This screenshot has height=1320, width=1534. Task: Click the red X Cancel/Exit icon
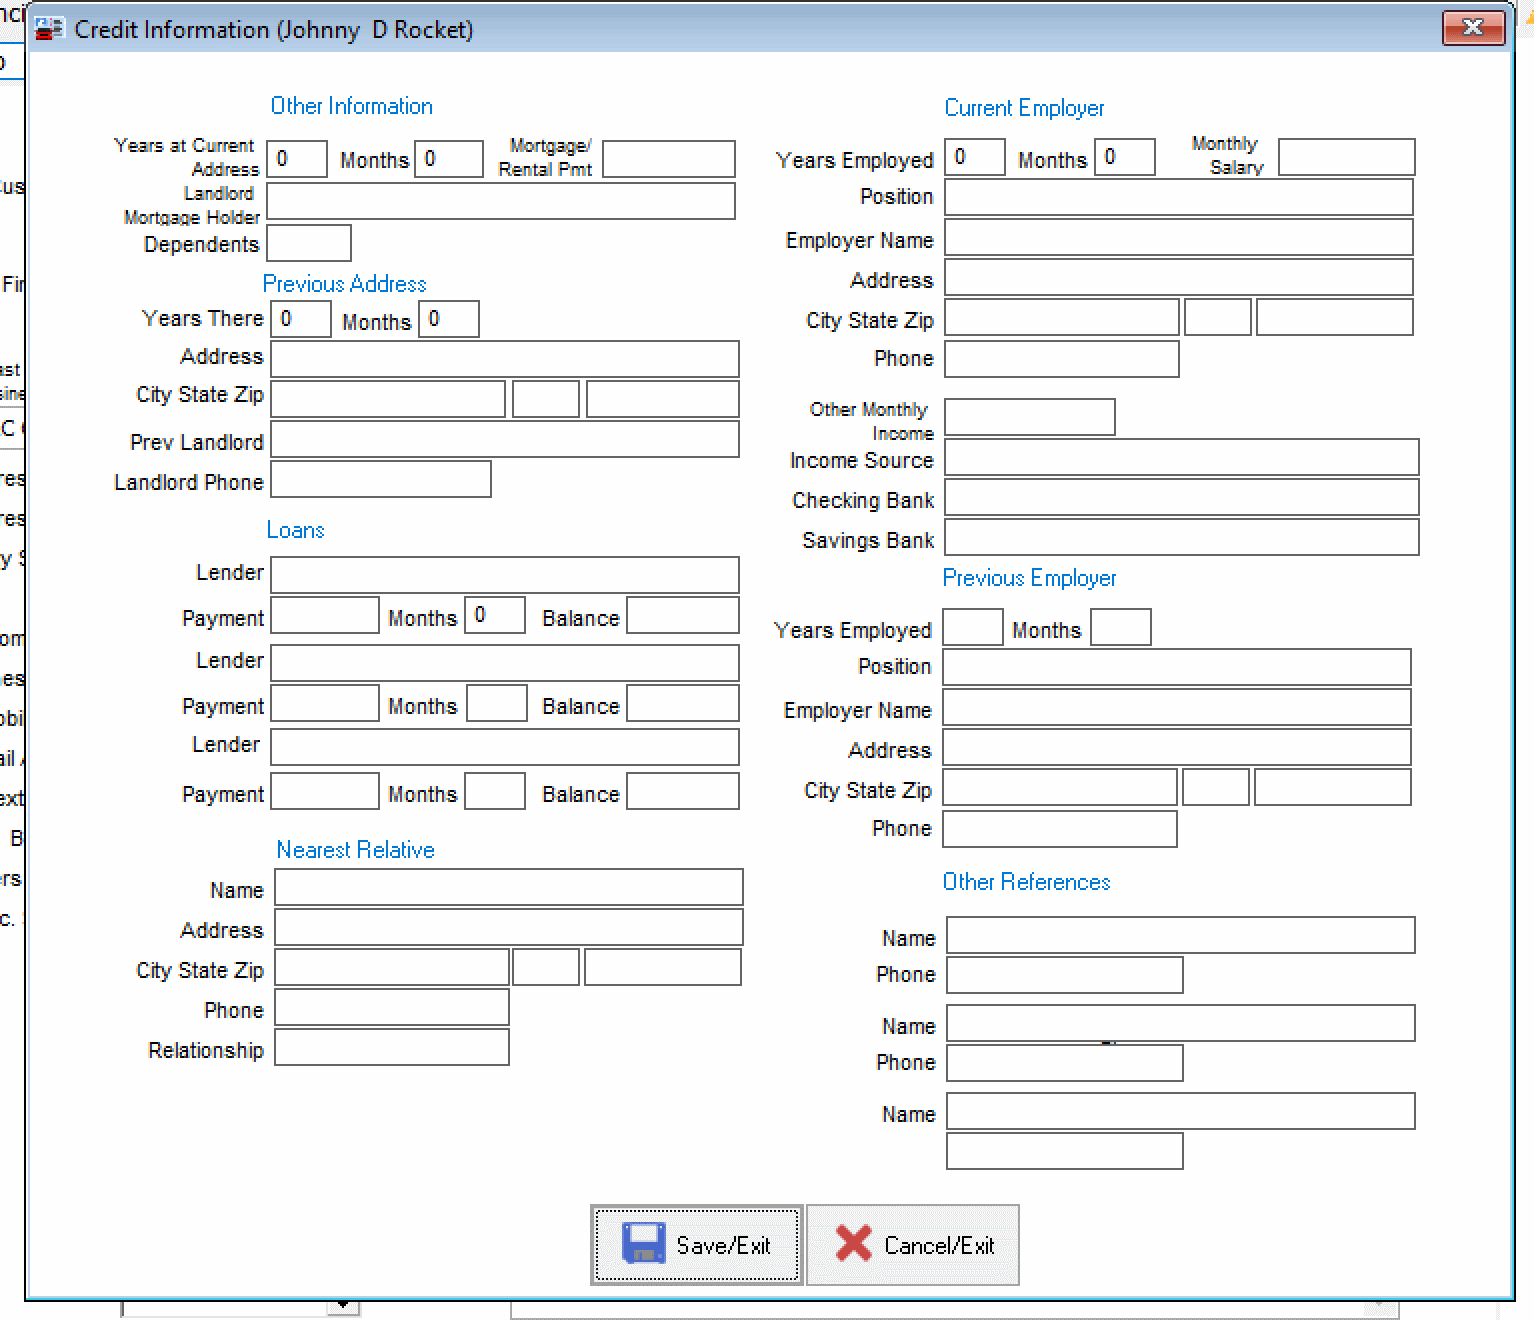(852, 1243)
